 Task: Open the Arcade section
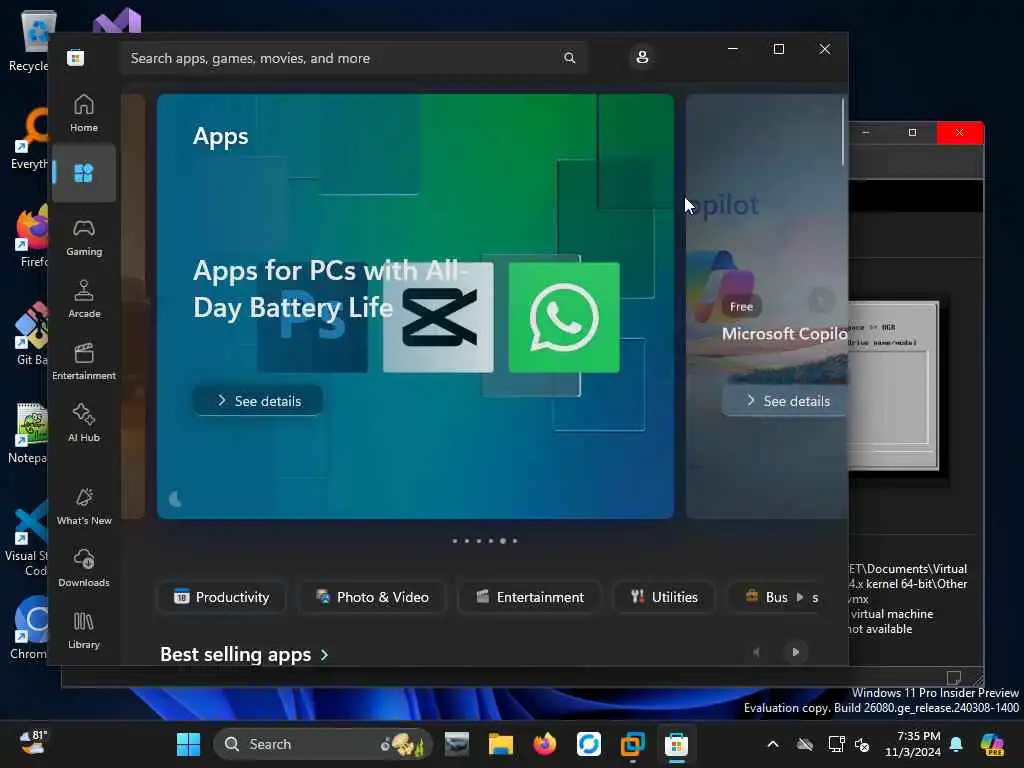84,299
